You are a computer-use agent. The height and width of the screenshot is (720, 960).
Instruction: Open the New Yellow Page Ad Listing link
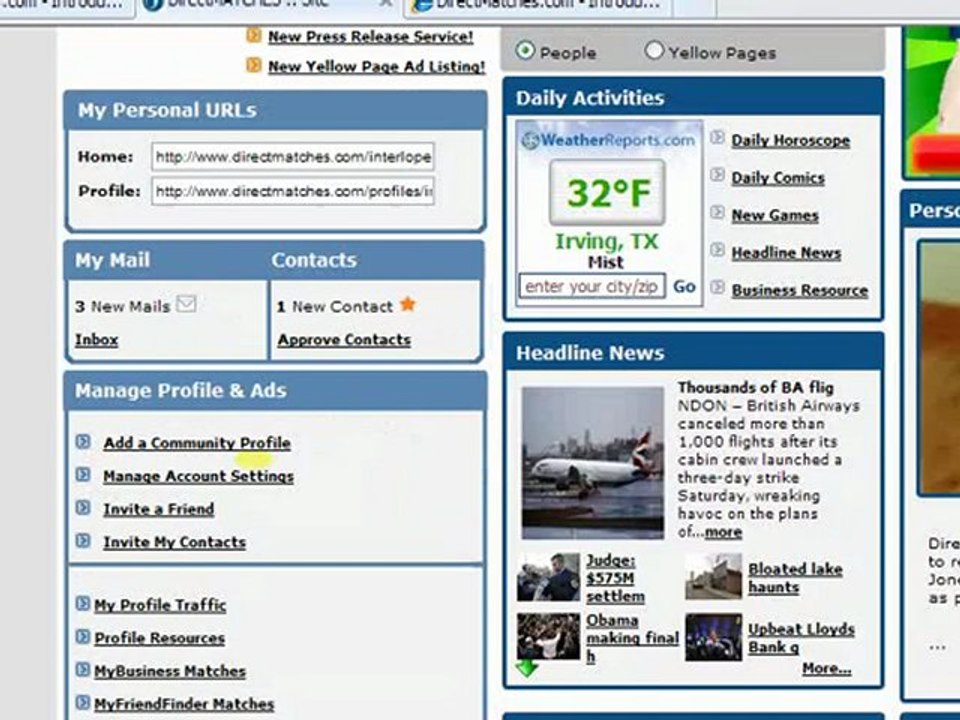[x=377, y=66]
